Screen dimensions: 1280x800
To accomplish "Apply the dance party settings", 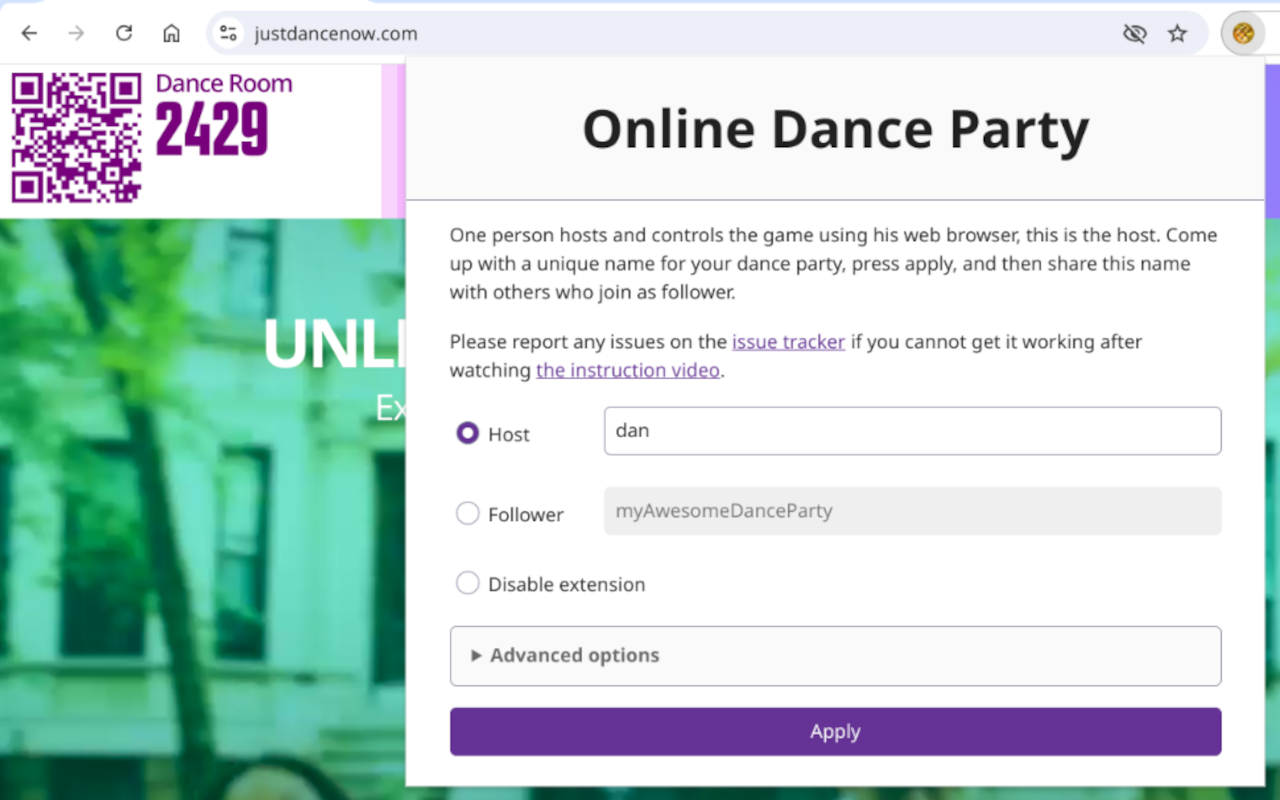I will click(x=835, y=731).
